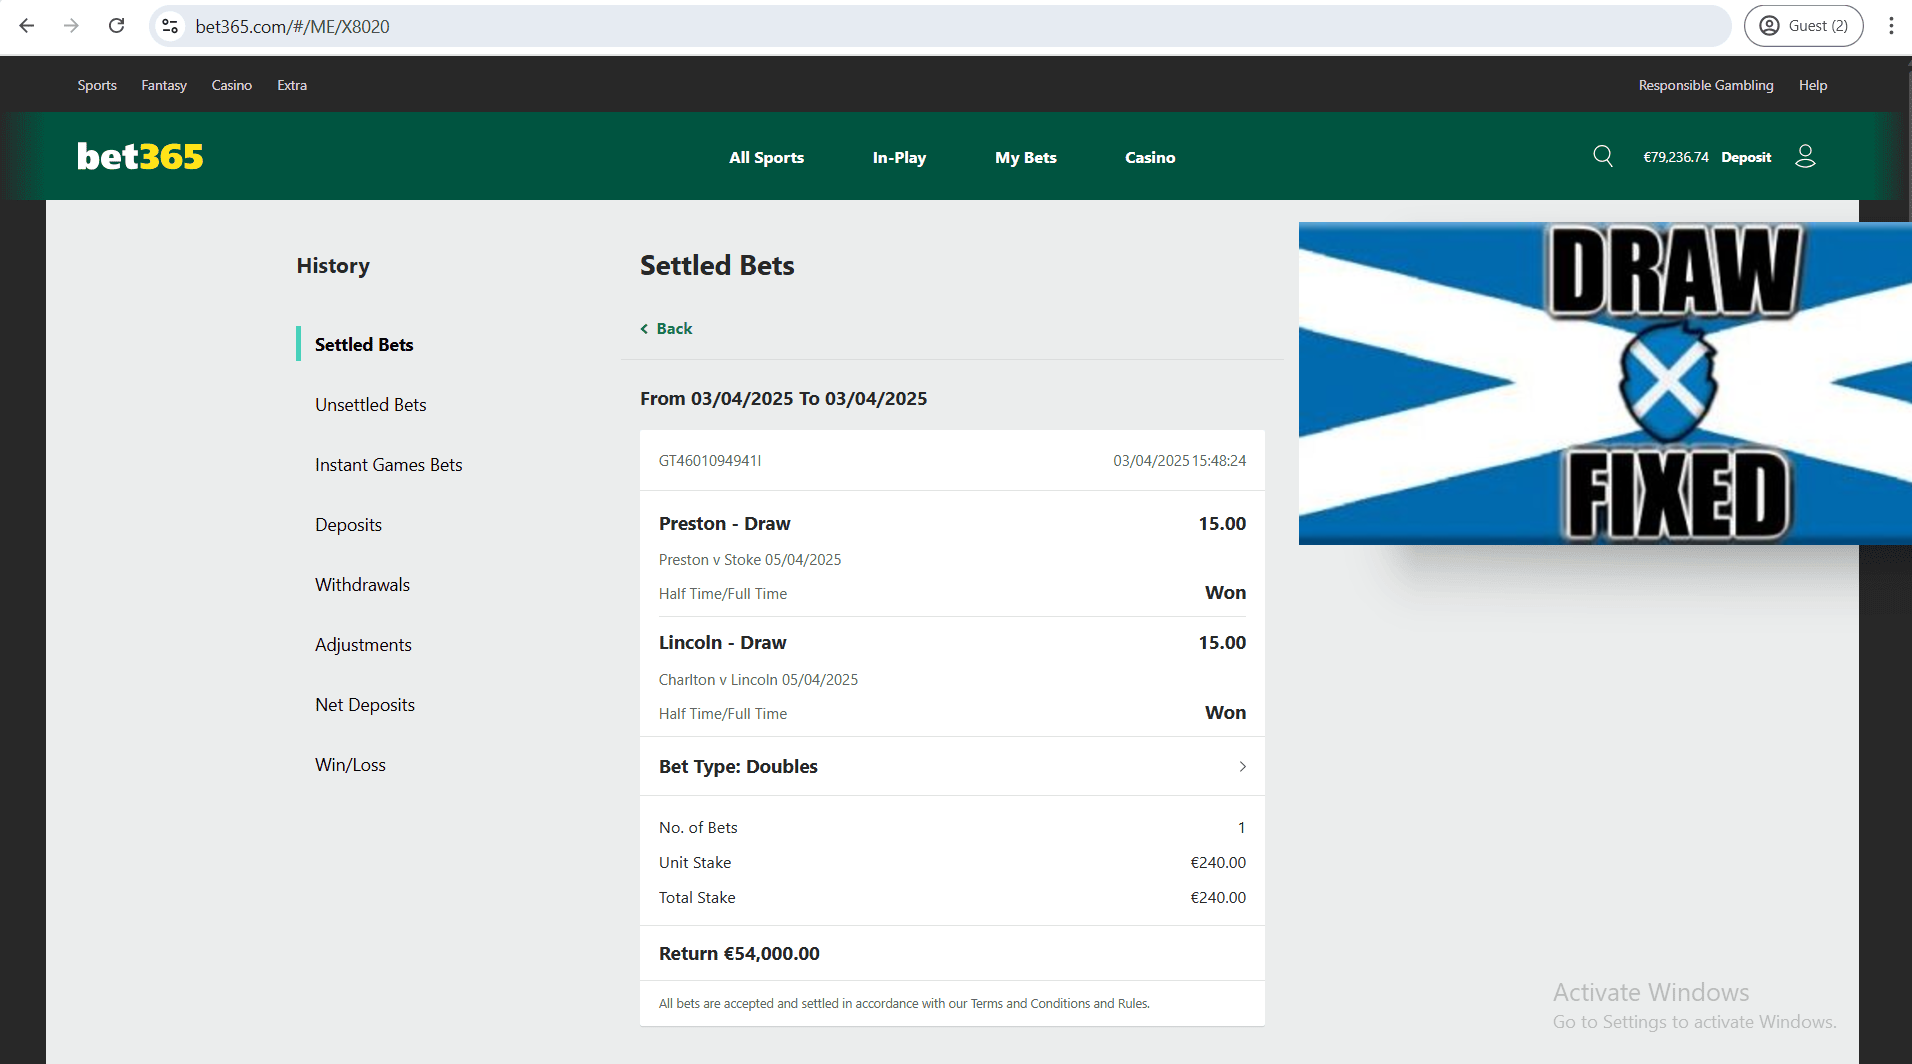Click the DRAW FIXED flag image
The width and height of the screenshot is (1912, 1064).
tap(1605, 383)
